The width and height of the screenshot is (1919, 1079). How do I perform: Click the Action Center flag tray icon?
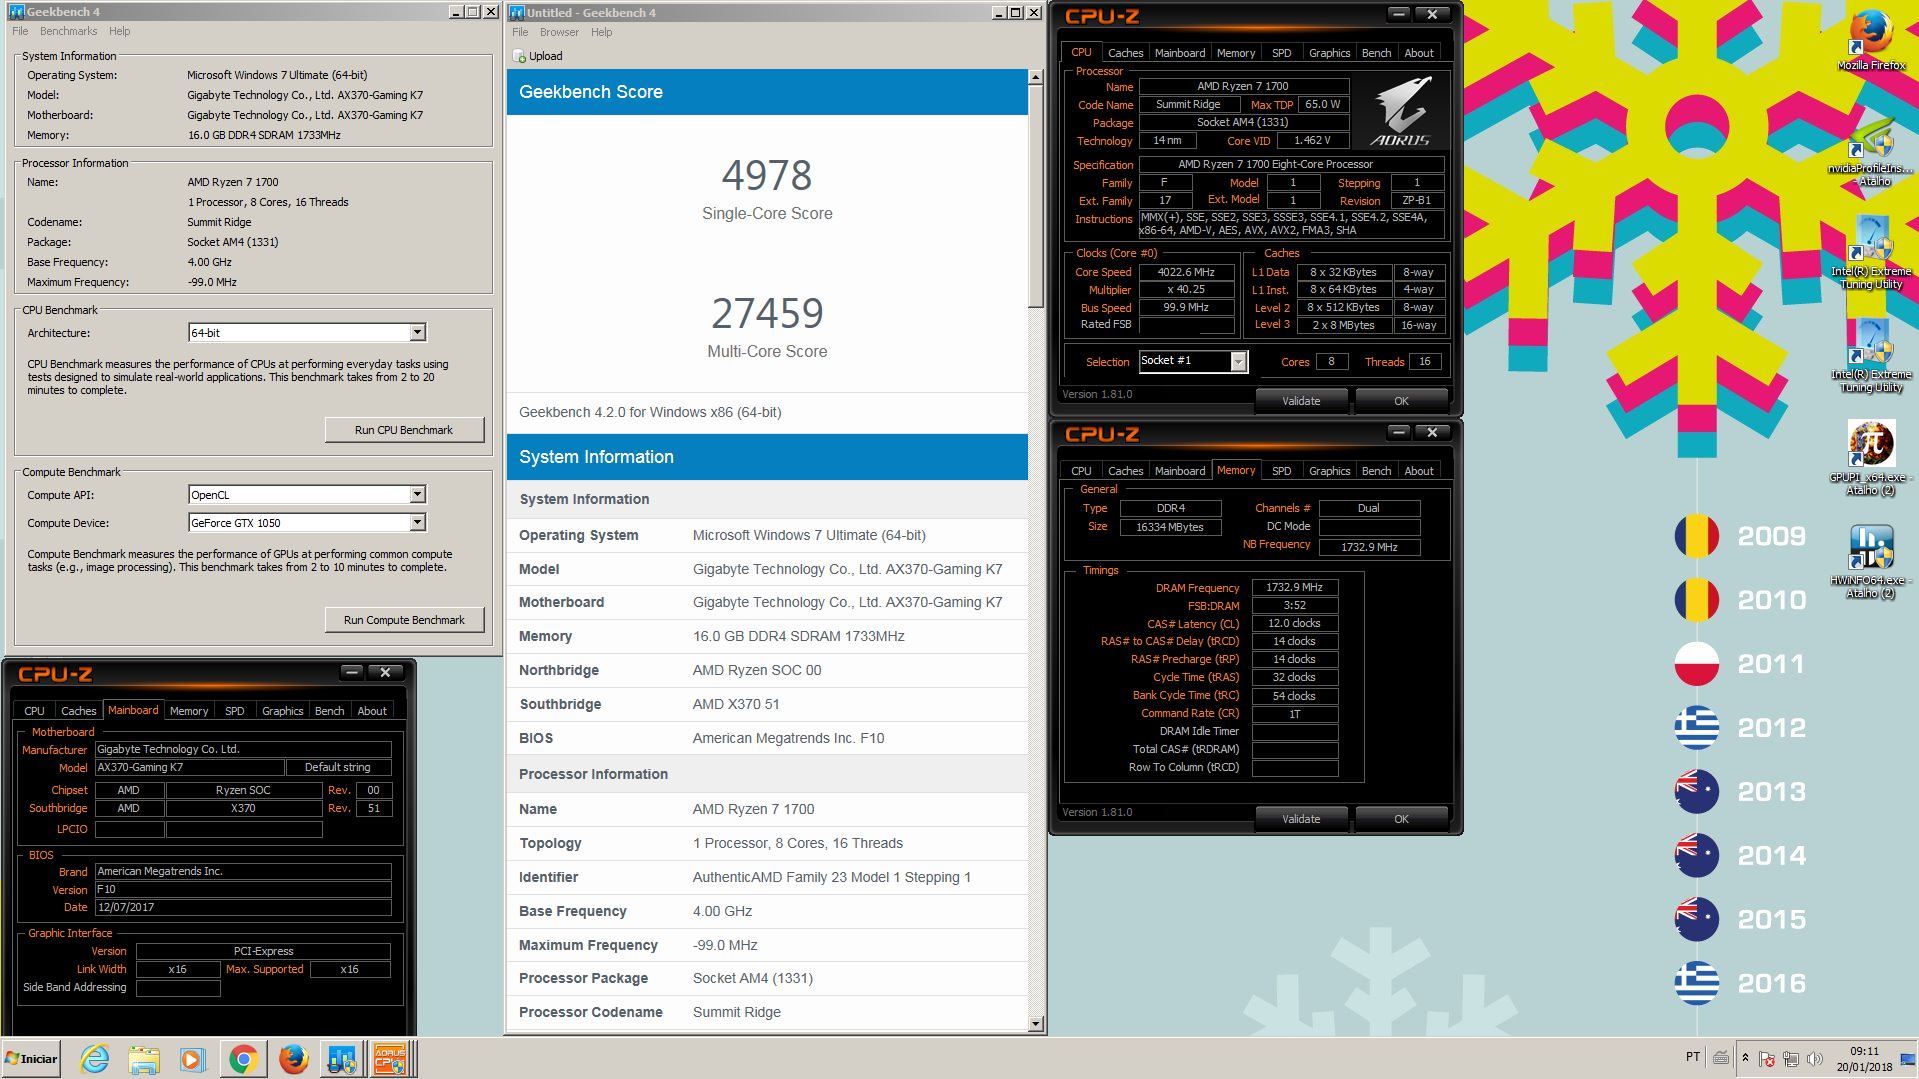point(1767,1059)
